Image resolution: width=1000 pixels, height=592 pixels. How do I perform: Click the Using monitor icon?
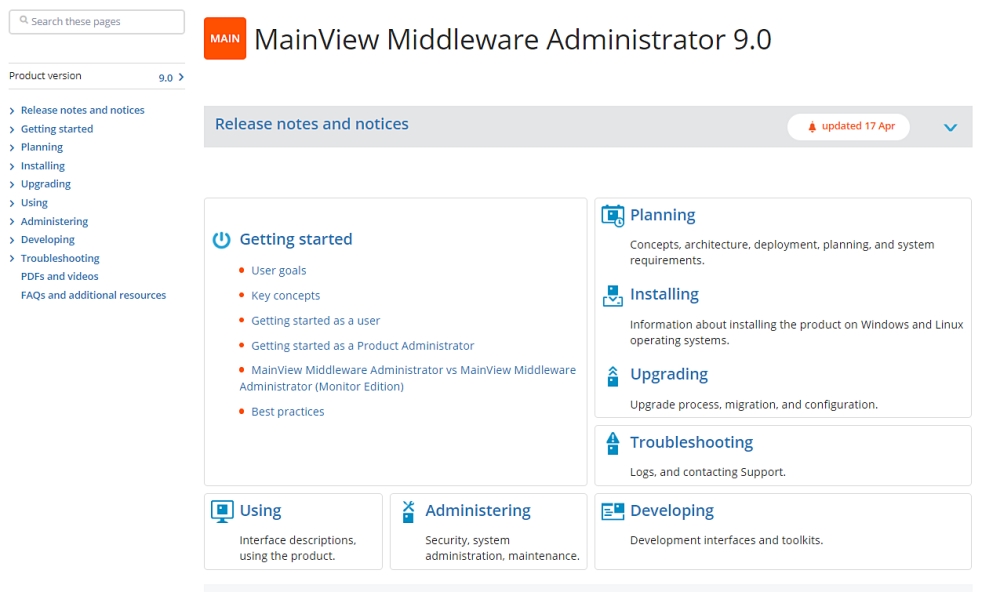coord(222,511)
